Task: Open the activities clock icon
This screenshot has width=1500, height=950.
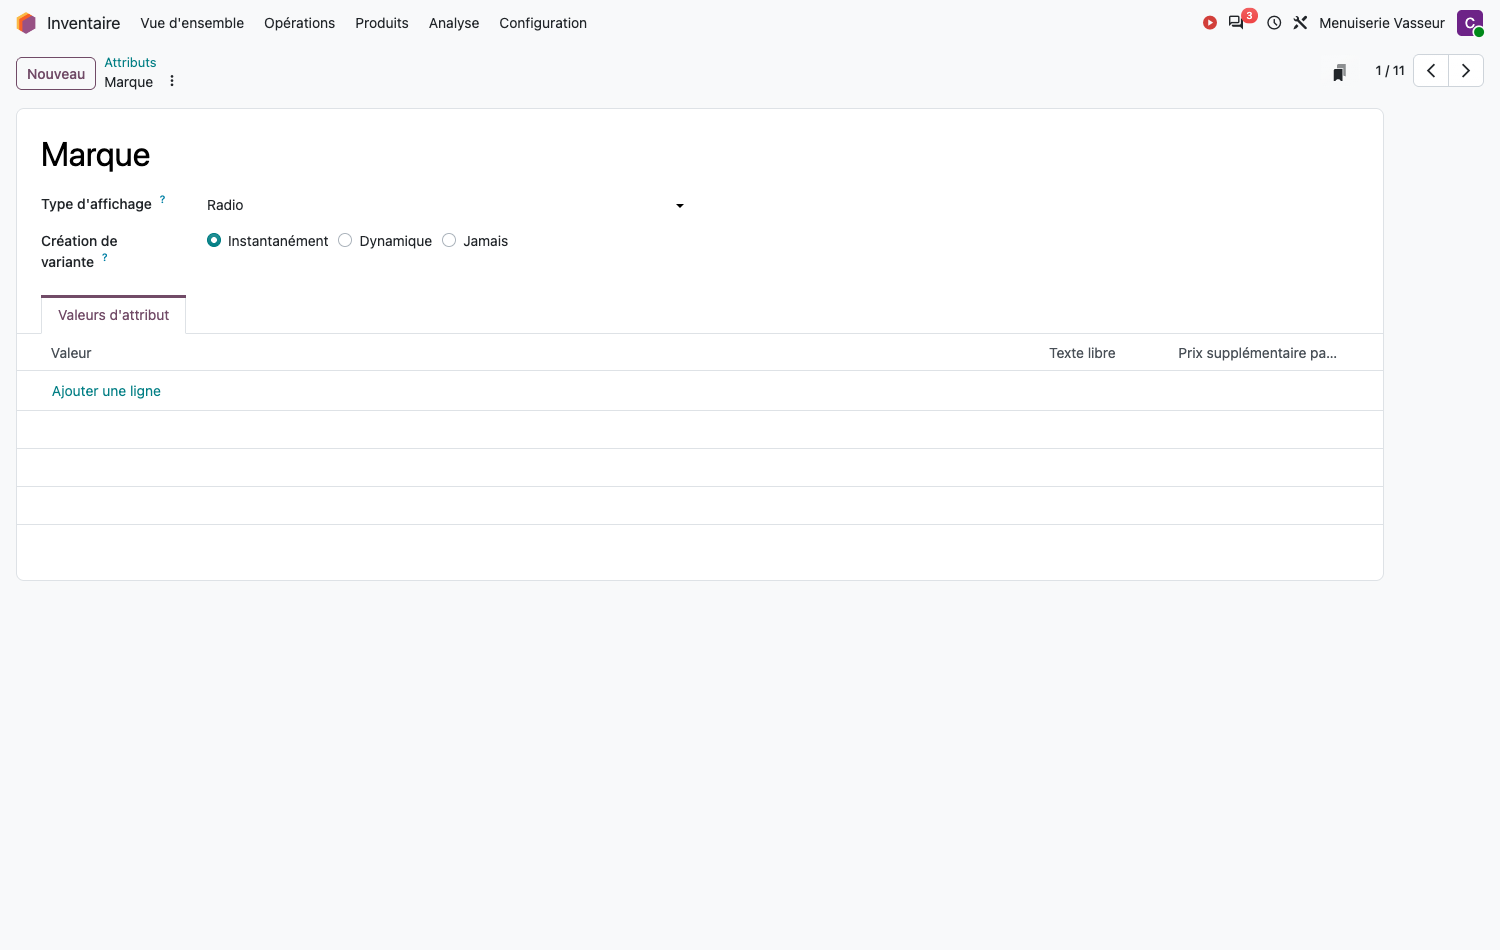Action: pyautogui.click(x=1274, y=23)
